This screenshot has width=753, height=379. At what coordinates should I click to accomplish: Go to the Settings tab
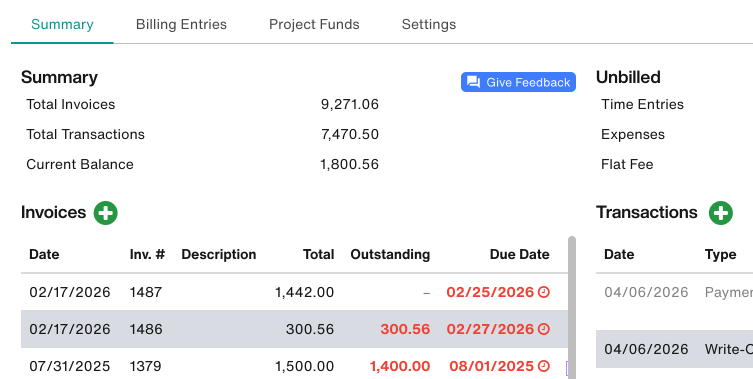coord(429,24)
